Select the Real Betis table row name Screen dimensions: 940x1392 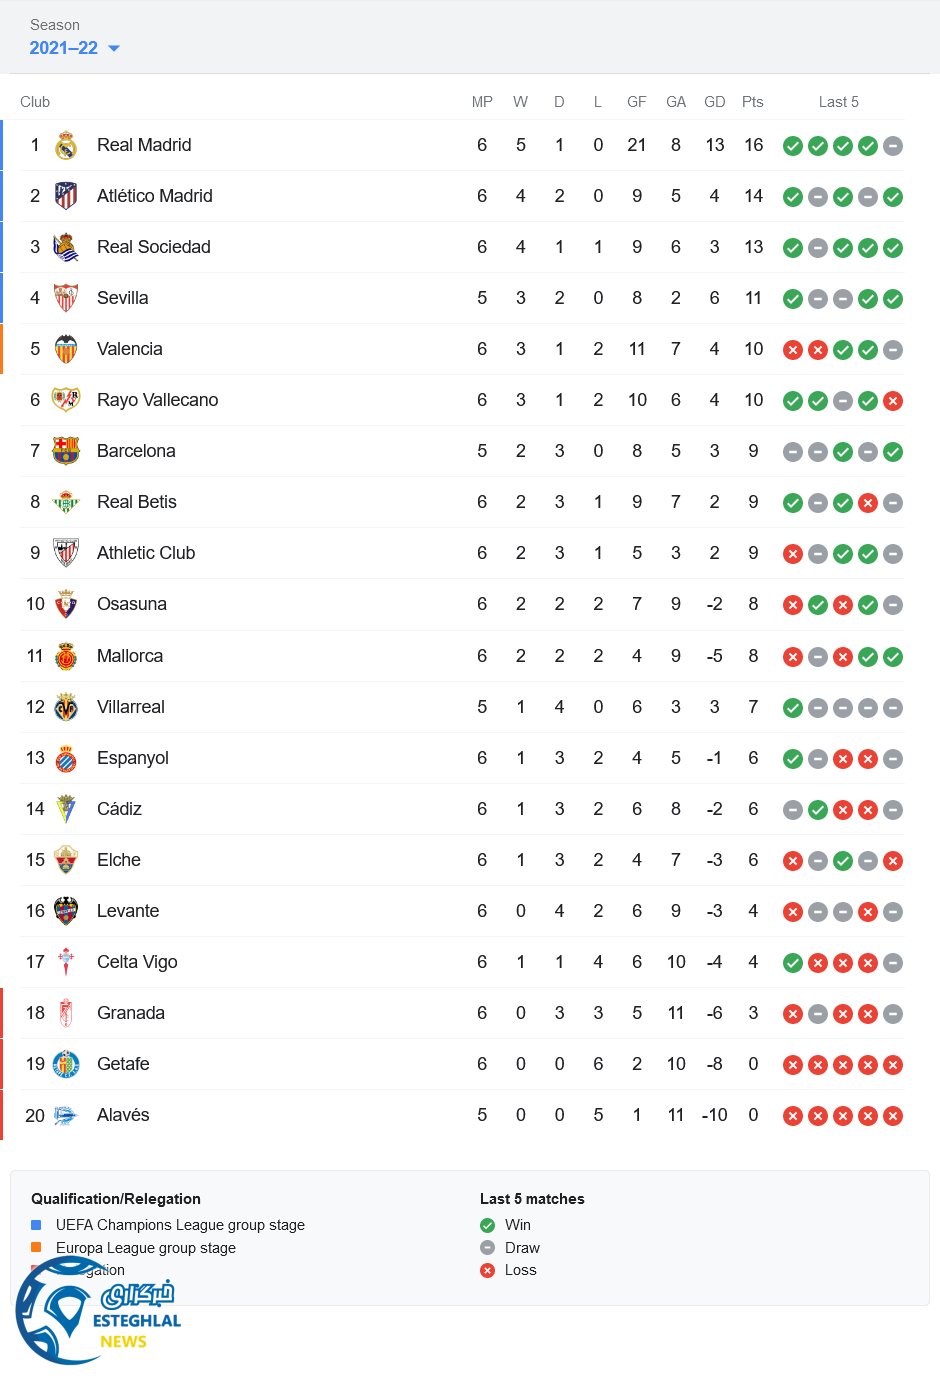point(136,502)
